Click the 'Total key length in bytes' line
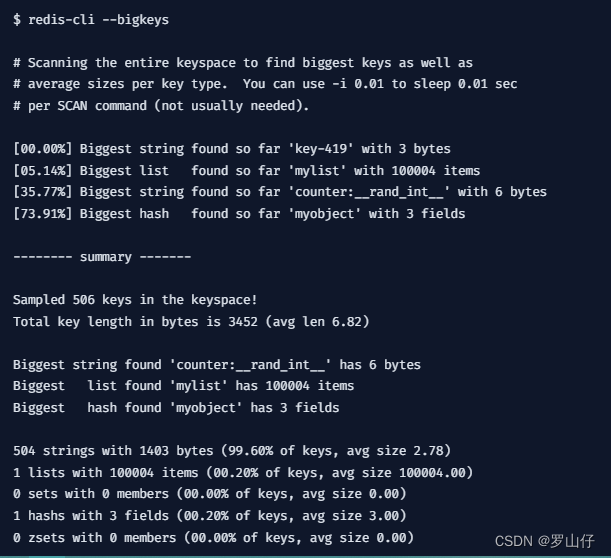 (x=191, y=322)
